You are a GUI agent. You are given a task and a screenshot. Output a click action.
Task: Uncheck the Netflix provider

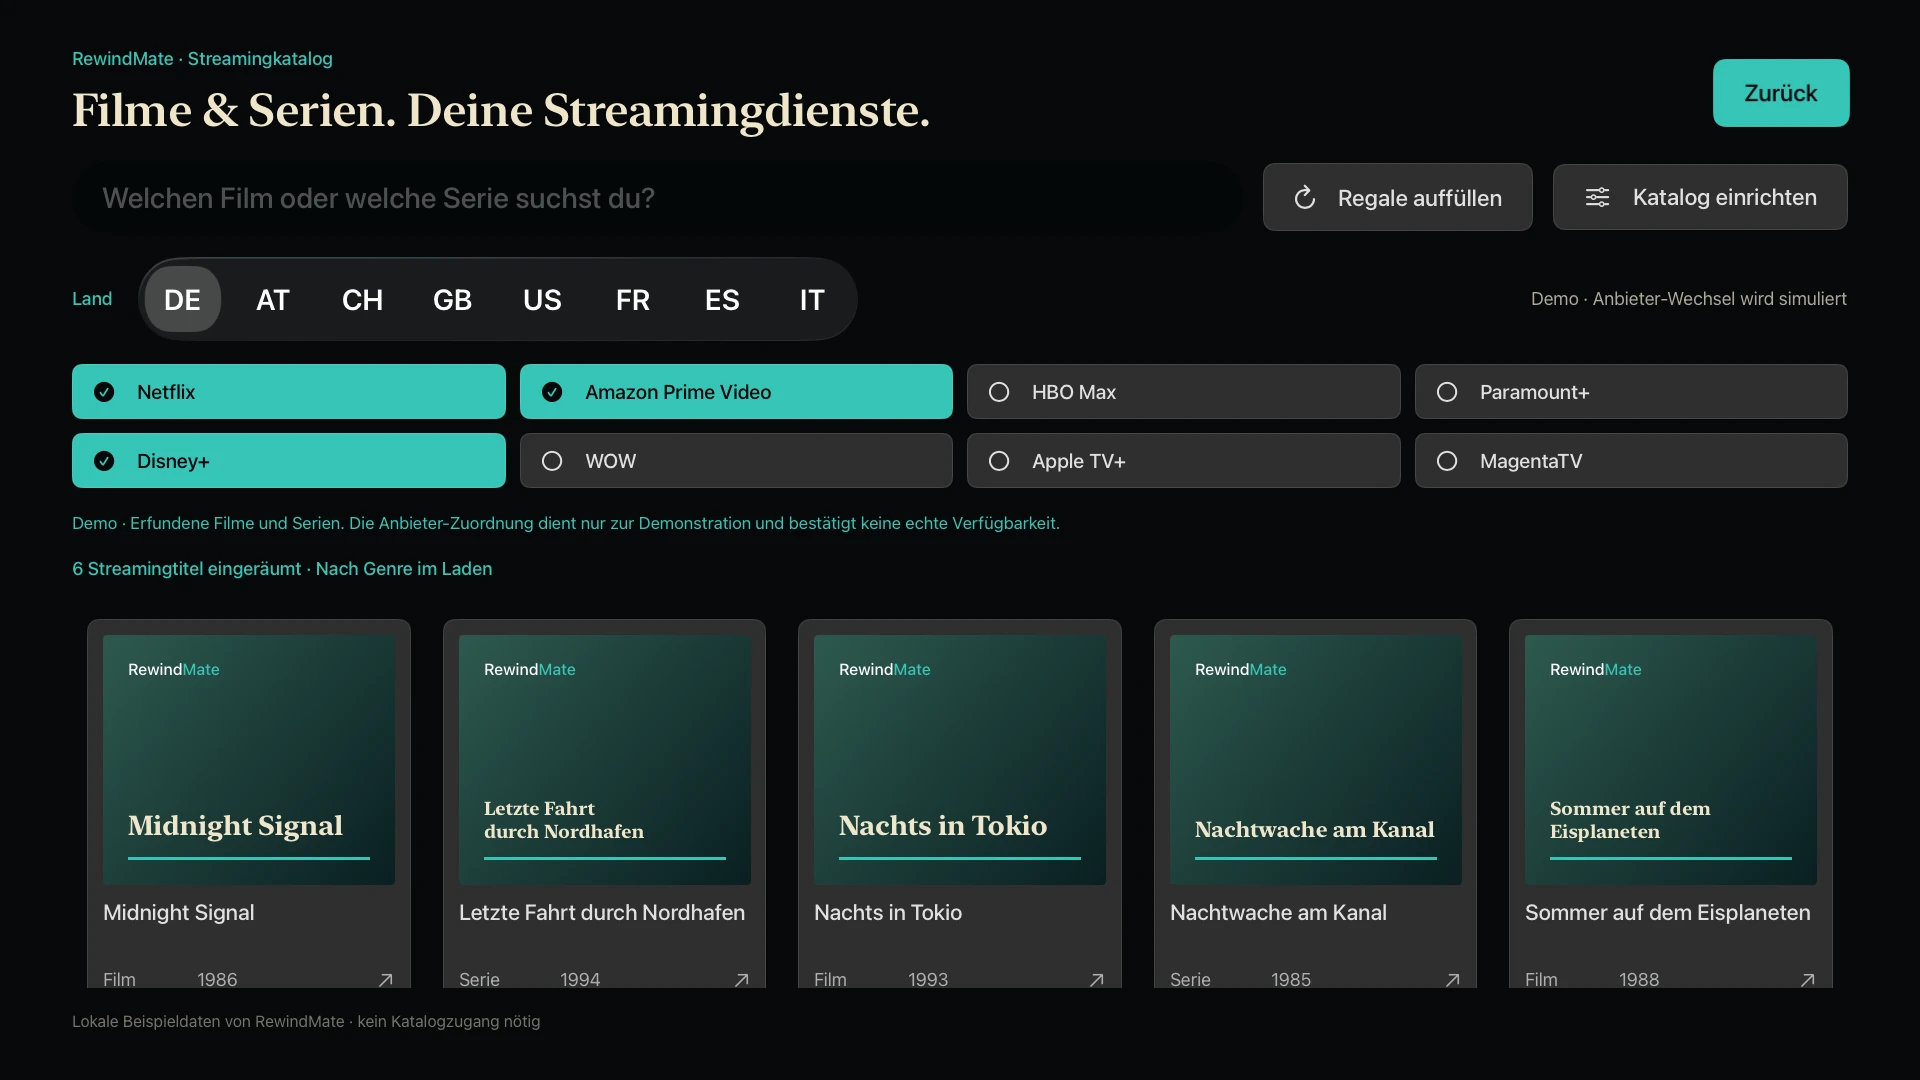coord(289,392)
